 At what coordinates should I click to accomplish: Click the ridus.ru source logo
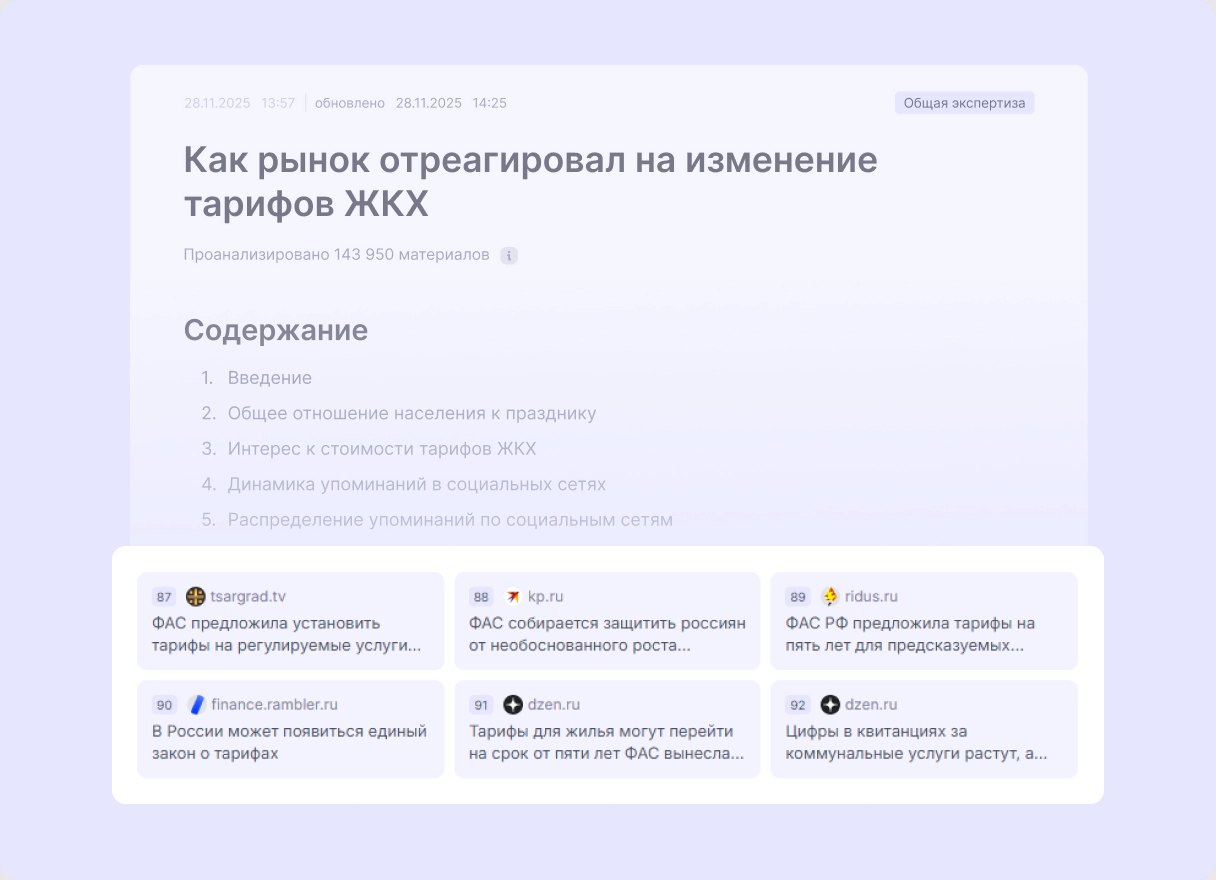[x=830, y=597]
